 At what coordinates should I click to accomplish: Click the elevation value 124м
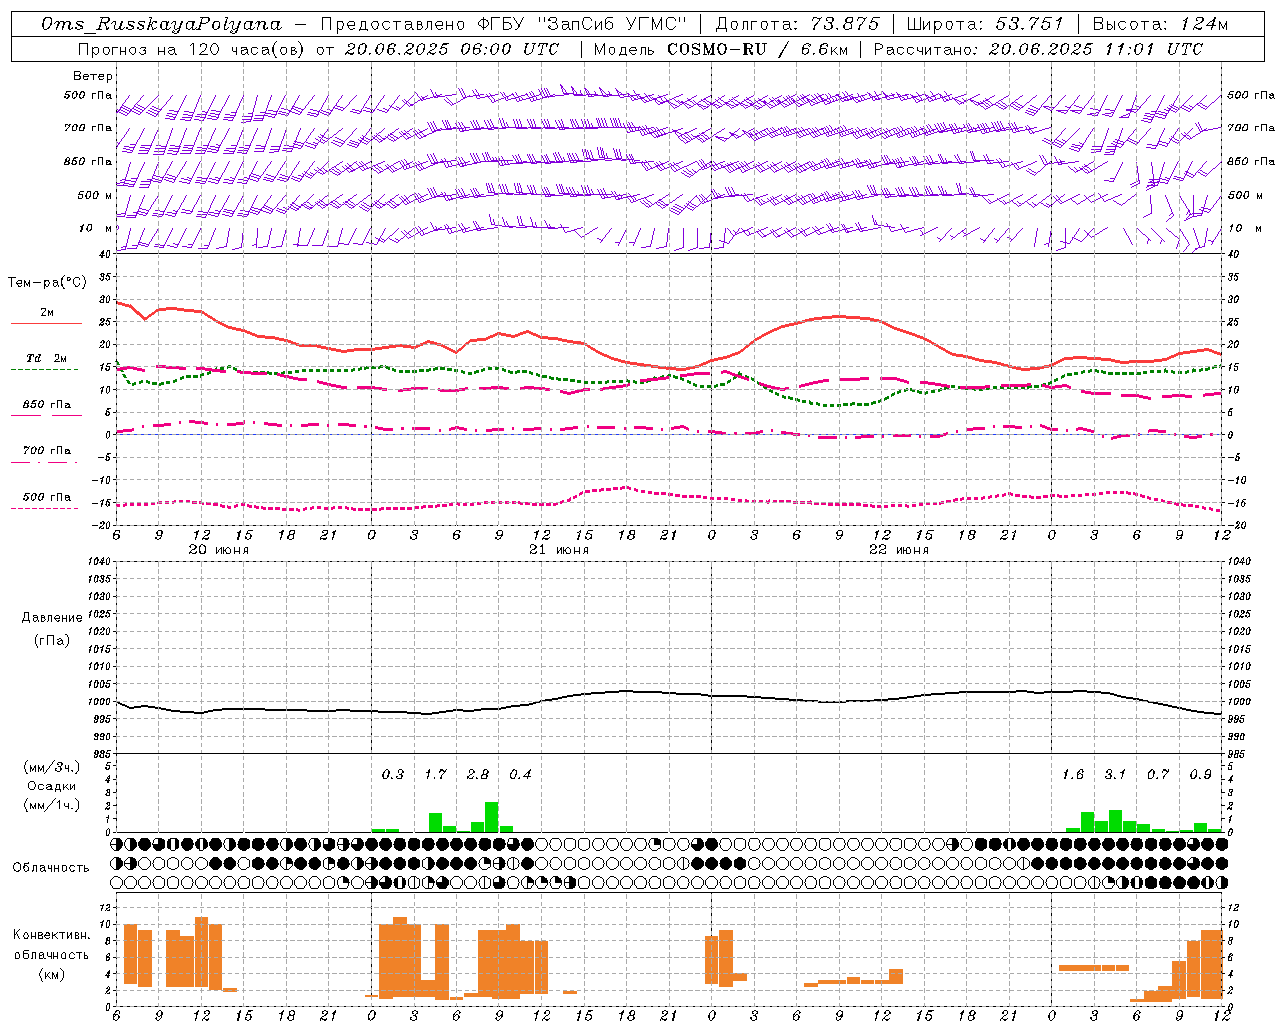tap(1205, 24)
